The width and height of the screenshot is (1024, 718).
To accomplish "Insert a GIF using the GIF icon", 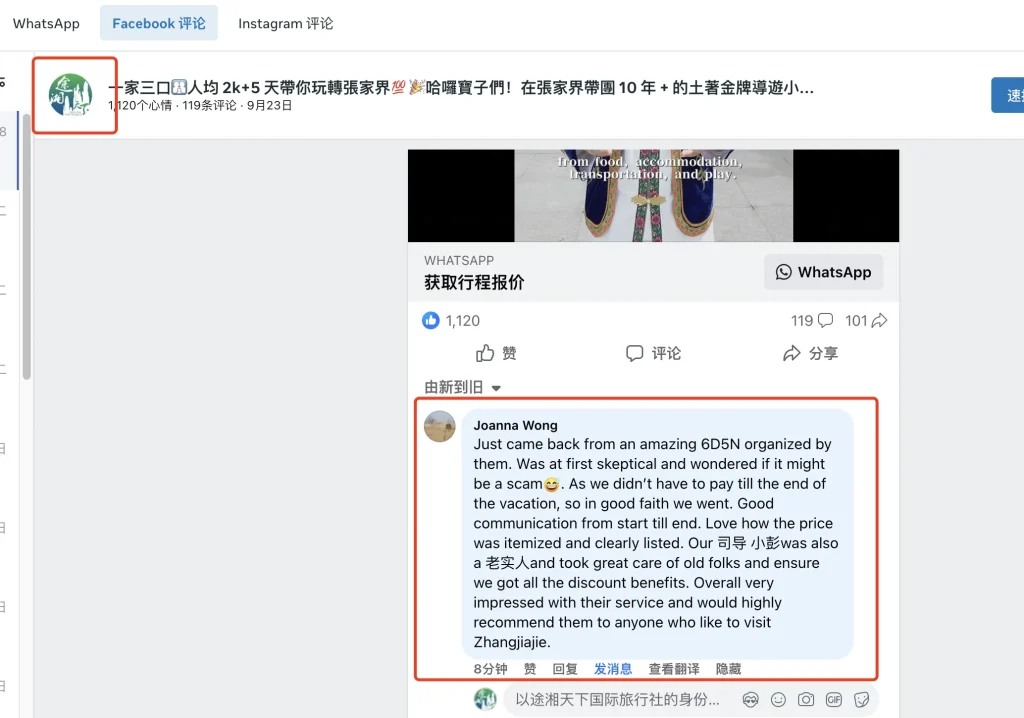I will click(x=834, y=700).
